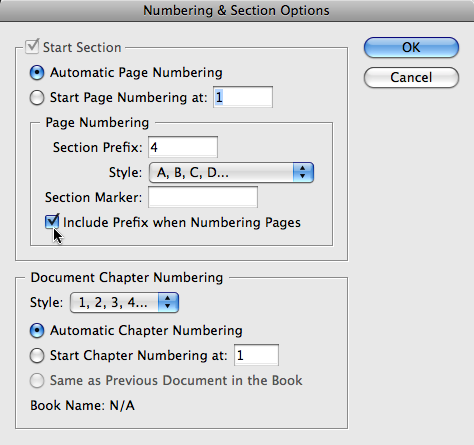Screen dimensions: 474x445
Task: Choose Start Page Numbering at option
Action: [37, 98]
